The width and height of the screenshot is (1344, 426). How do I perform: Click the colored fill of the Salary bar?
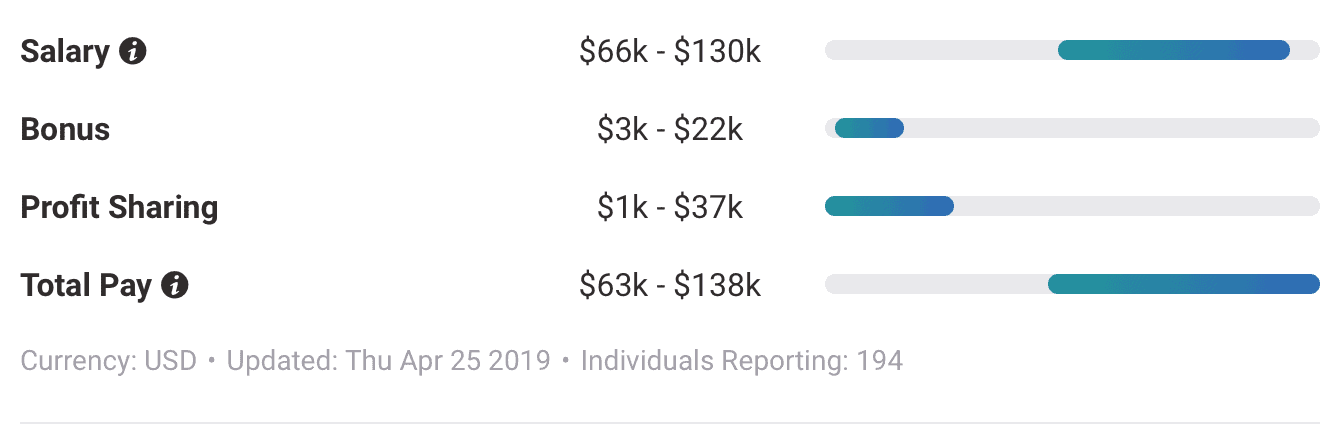tap(1173, 50)
